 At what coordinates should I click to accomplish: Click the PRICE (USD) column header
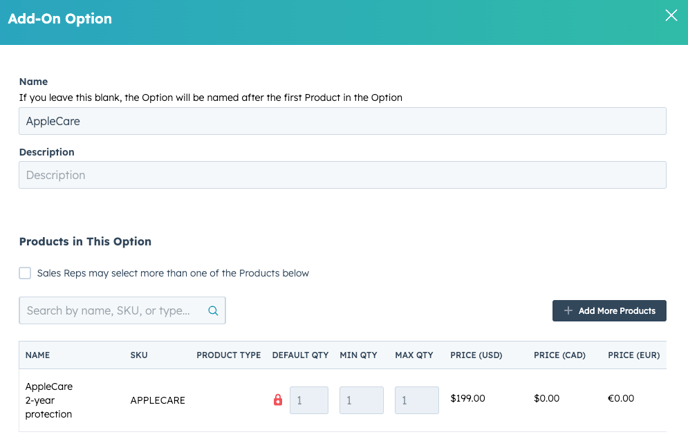476,355
